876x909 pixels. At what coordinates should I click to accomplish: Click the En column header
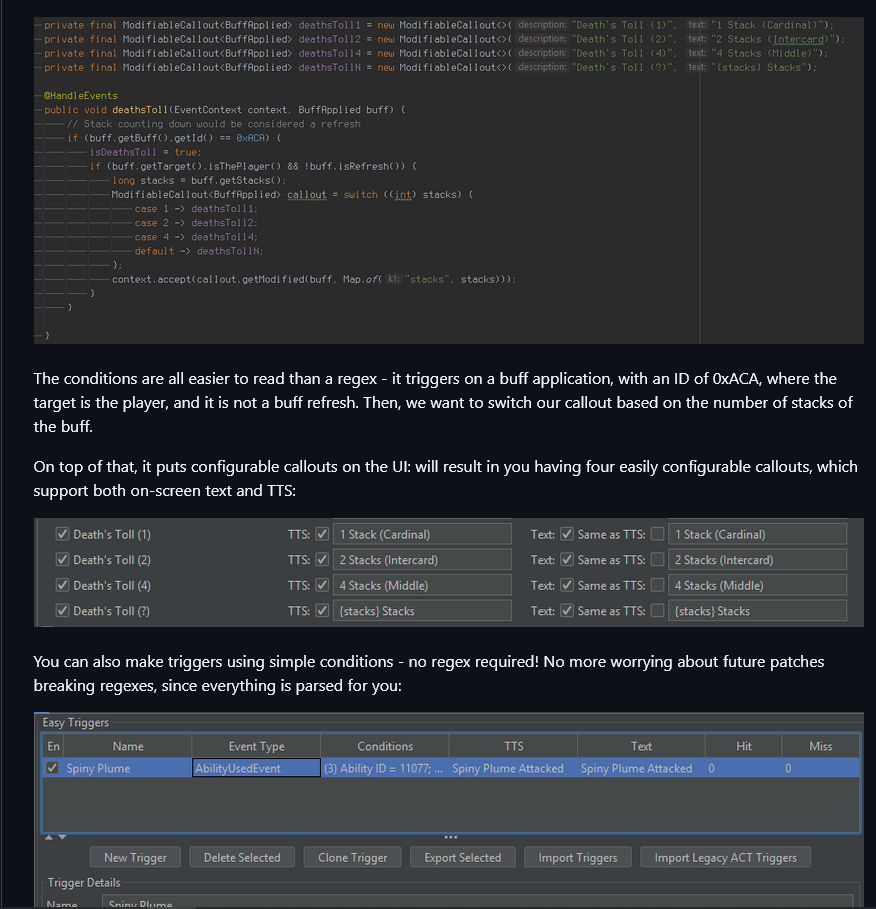tap(53, 746)
